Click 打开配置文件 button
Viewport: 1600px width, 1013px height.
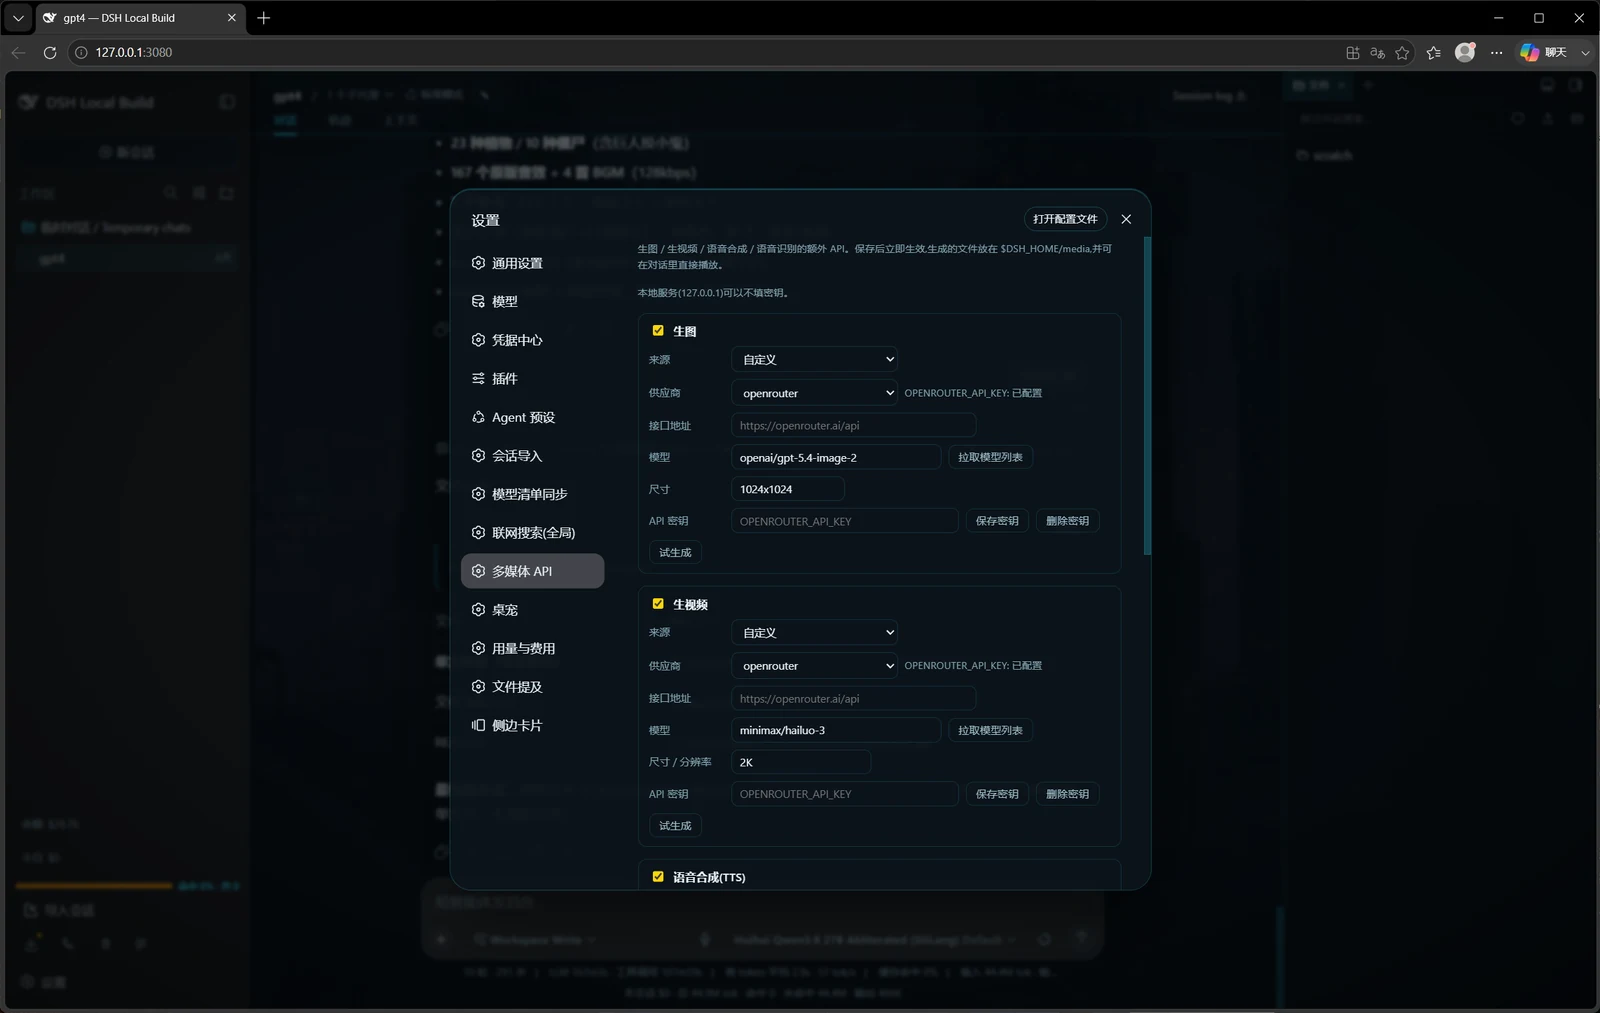pyautogui.click(x=1065, y=219)
